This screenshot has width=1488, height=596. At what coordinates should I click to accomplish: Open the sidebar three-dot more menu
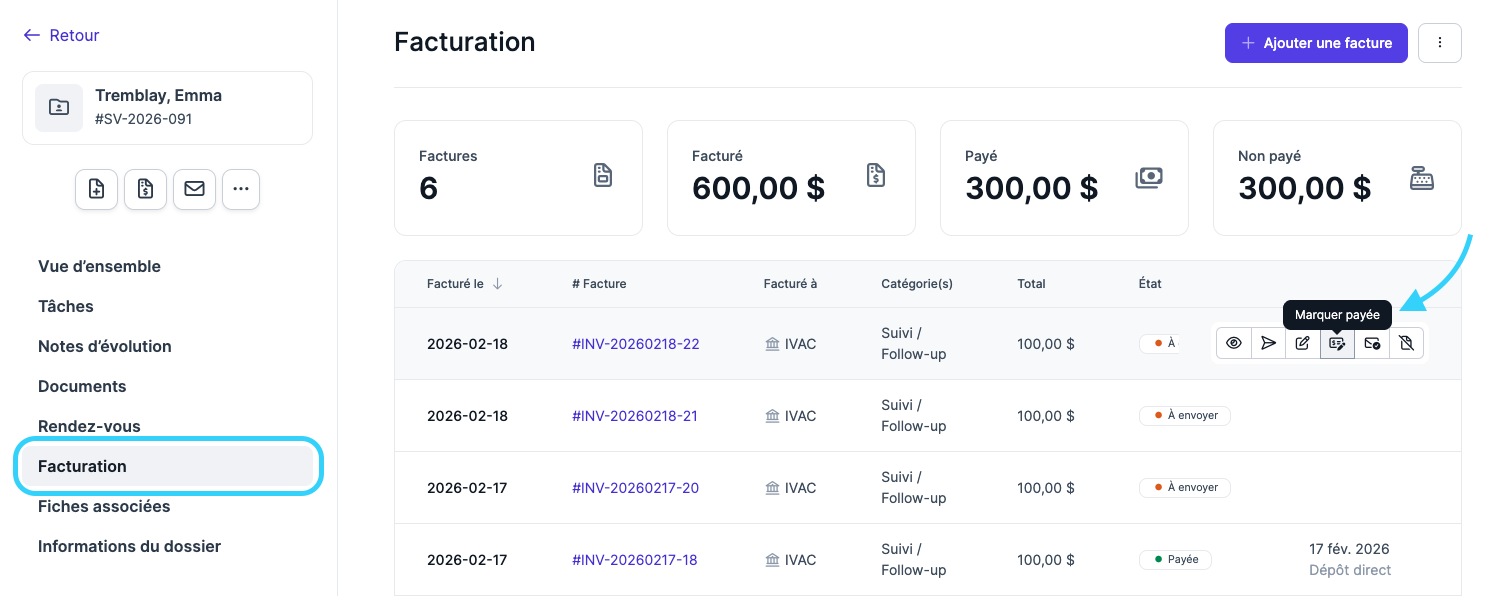pos(241,189)
